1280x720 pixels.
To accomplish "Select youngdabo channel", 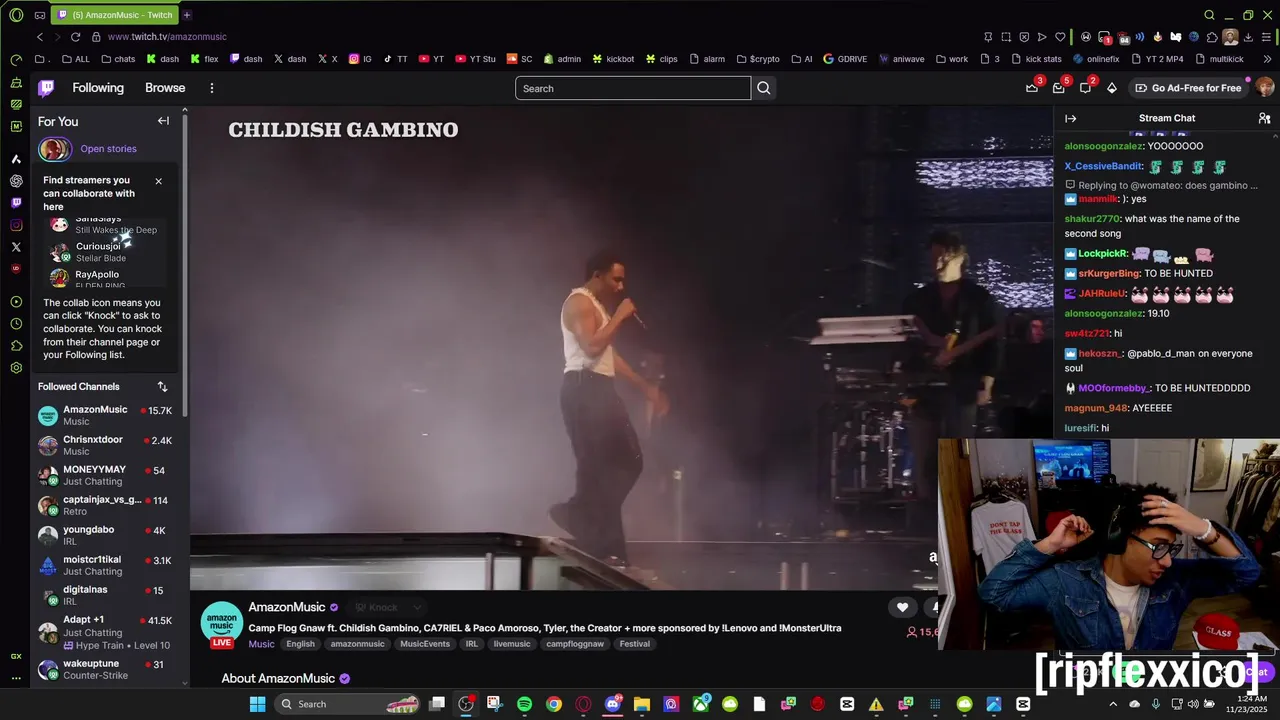I will click(108, 535).
